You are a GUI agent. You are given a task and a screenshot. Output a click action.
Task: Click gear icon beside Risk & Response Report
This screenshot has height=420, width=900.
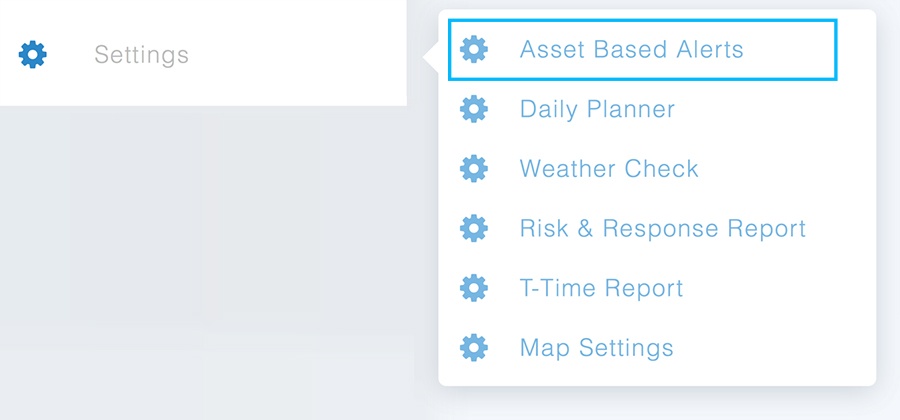pyautogui.click(x=474, y=228)
